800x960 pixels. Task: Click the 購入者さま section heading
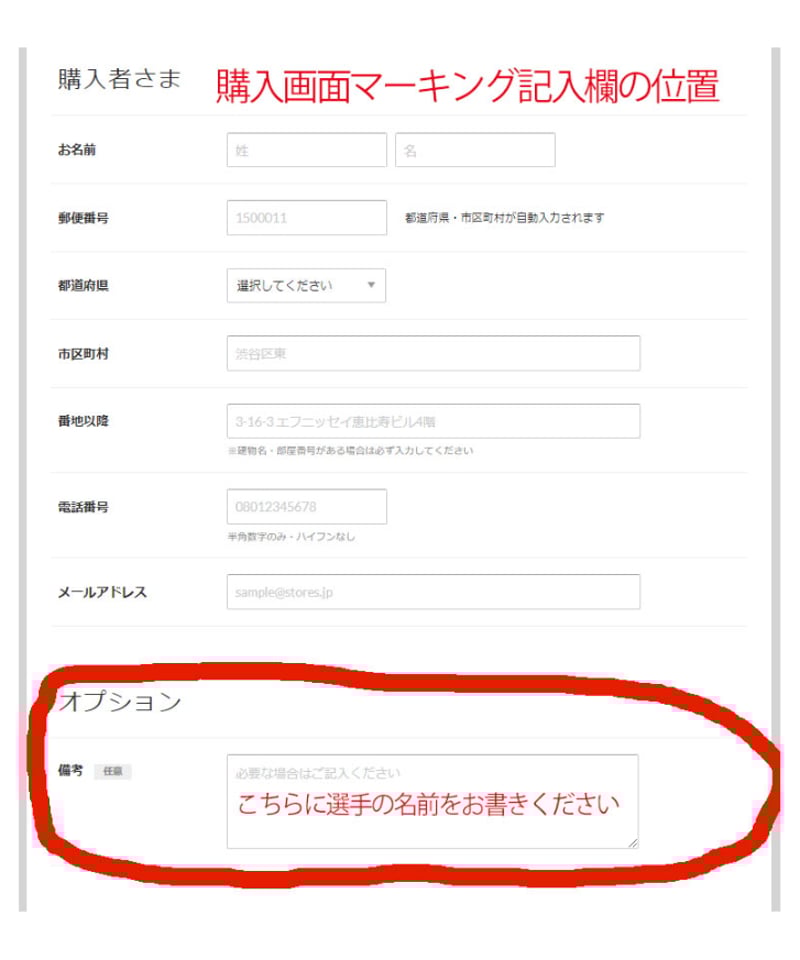click(x=120, y=80)
